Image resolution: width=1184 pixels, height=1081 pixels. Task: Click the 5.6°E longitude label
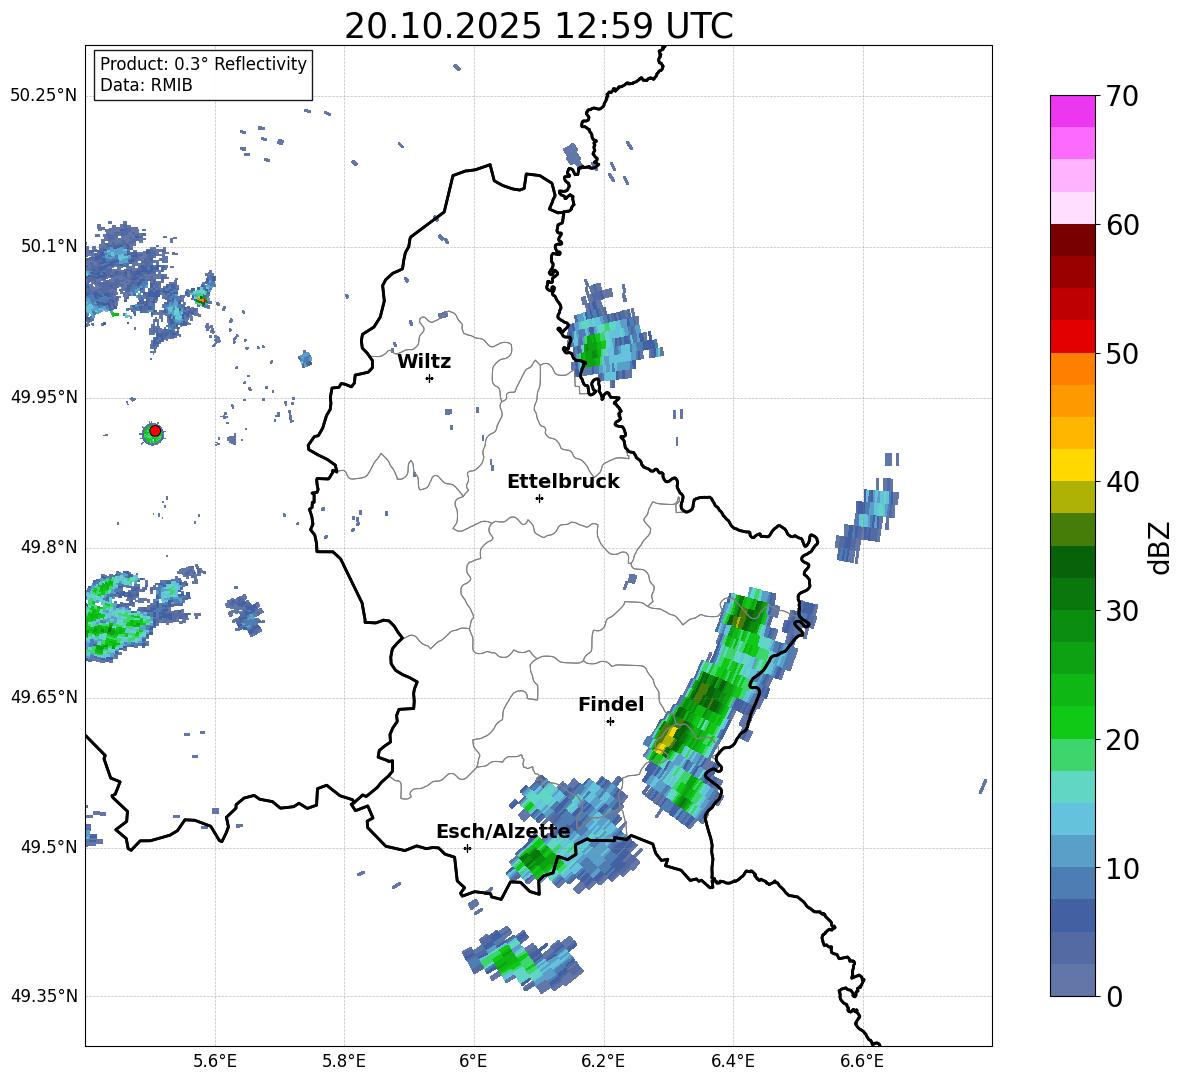tap(215, 1061)
